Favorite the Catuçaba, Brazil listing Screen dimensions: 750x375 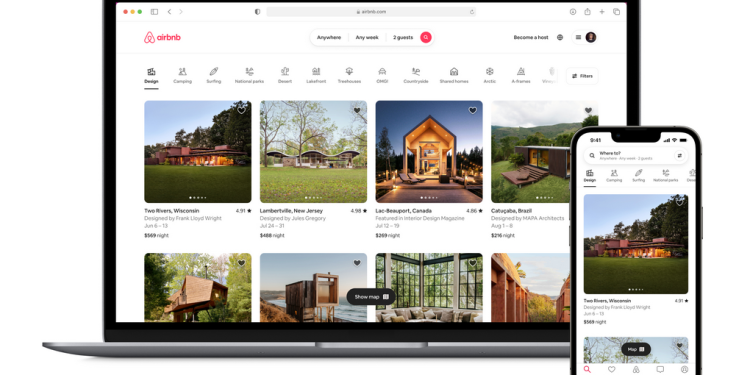pyautogui.click(x=588, y=110)
